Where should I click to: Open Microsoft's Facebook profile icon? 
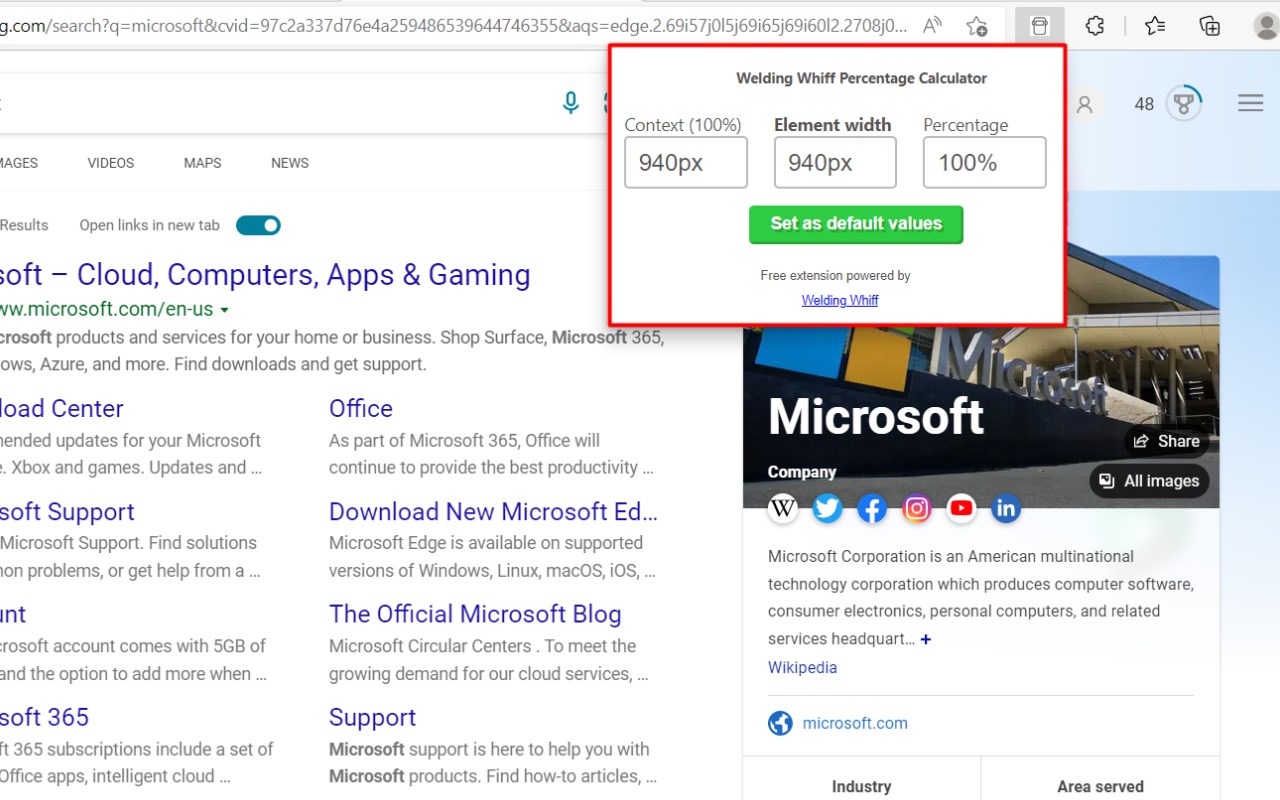pos(872,509)
